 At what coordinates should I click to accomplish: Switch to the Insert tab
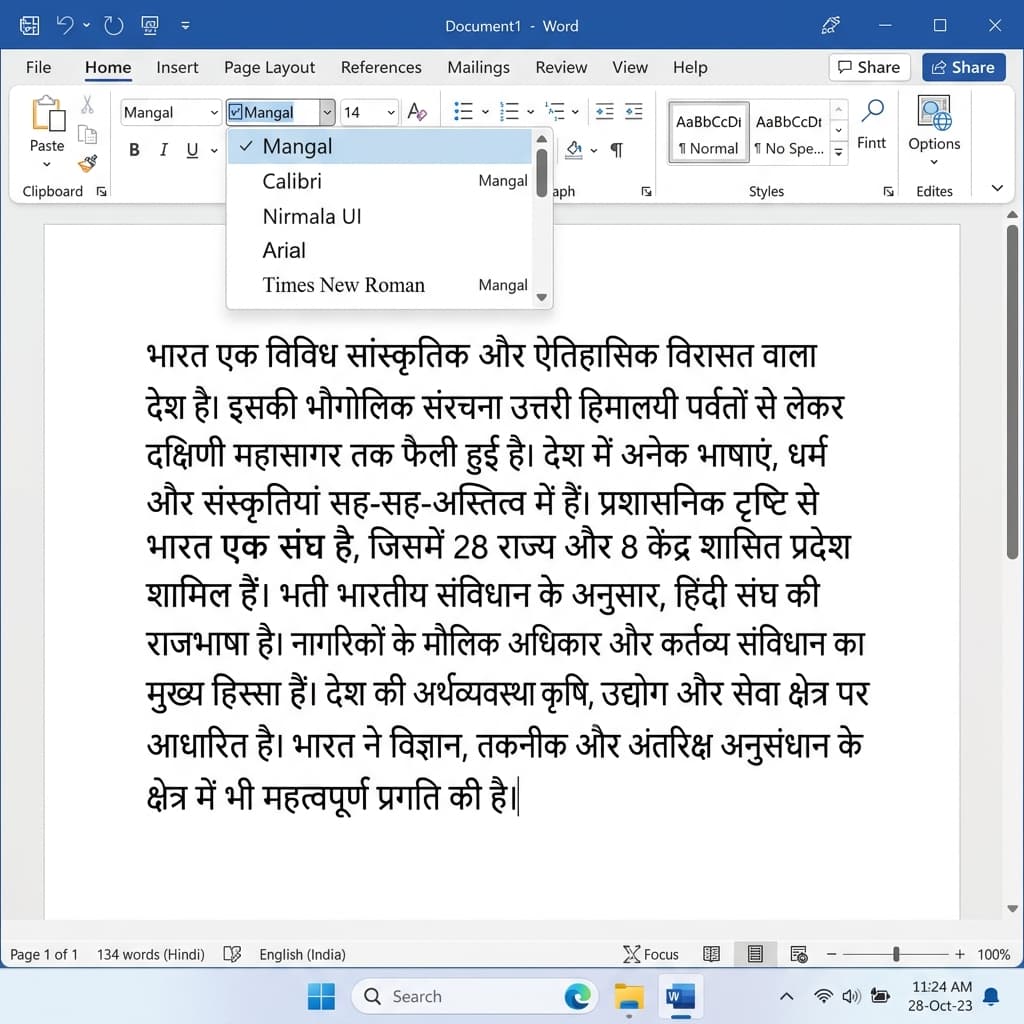coord(177,67)
